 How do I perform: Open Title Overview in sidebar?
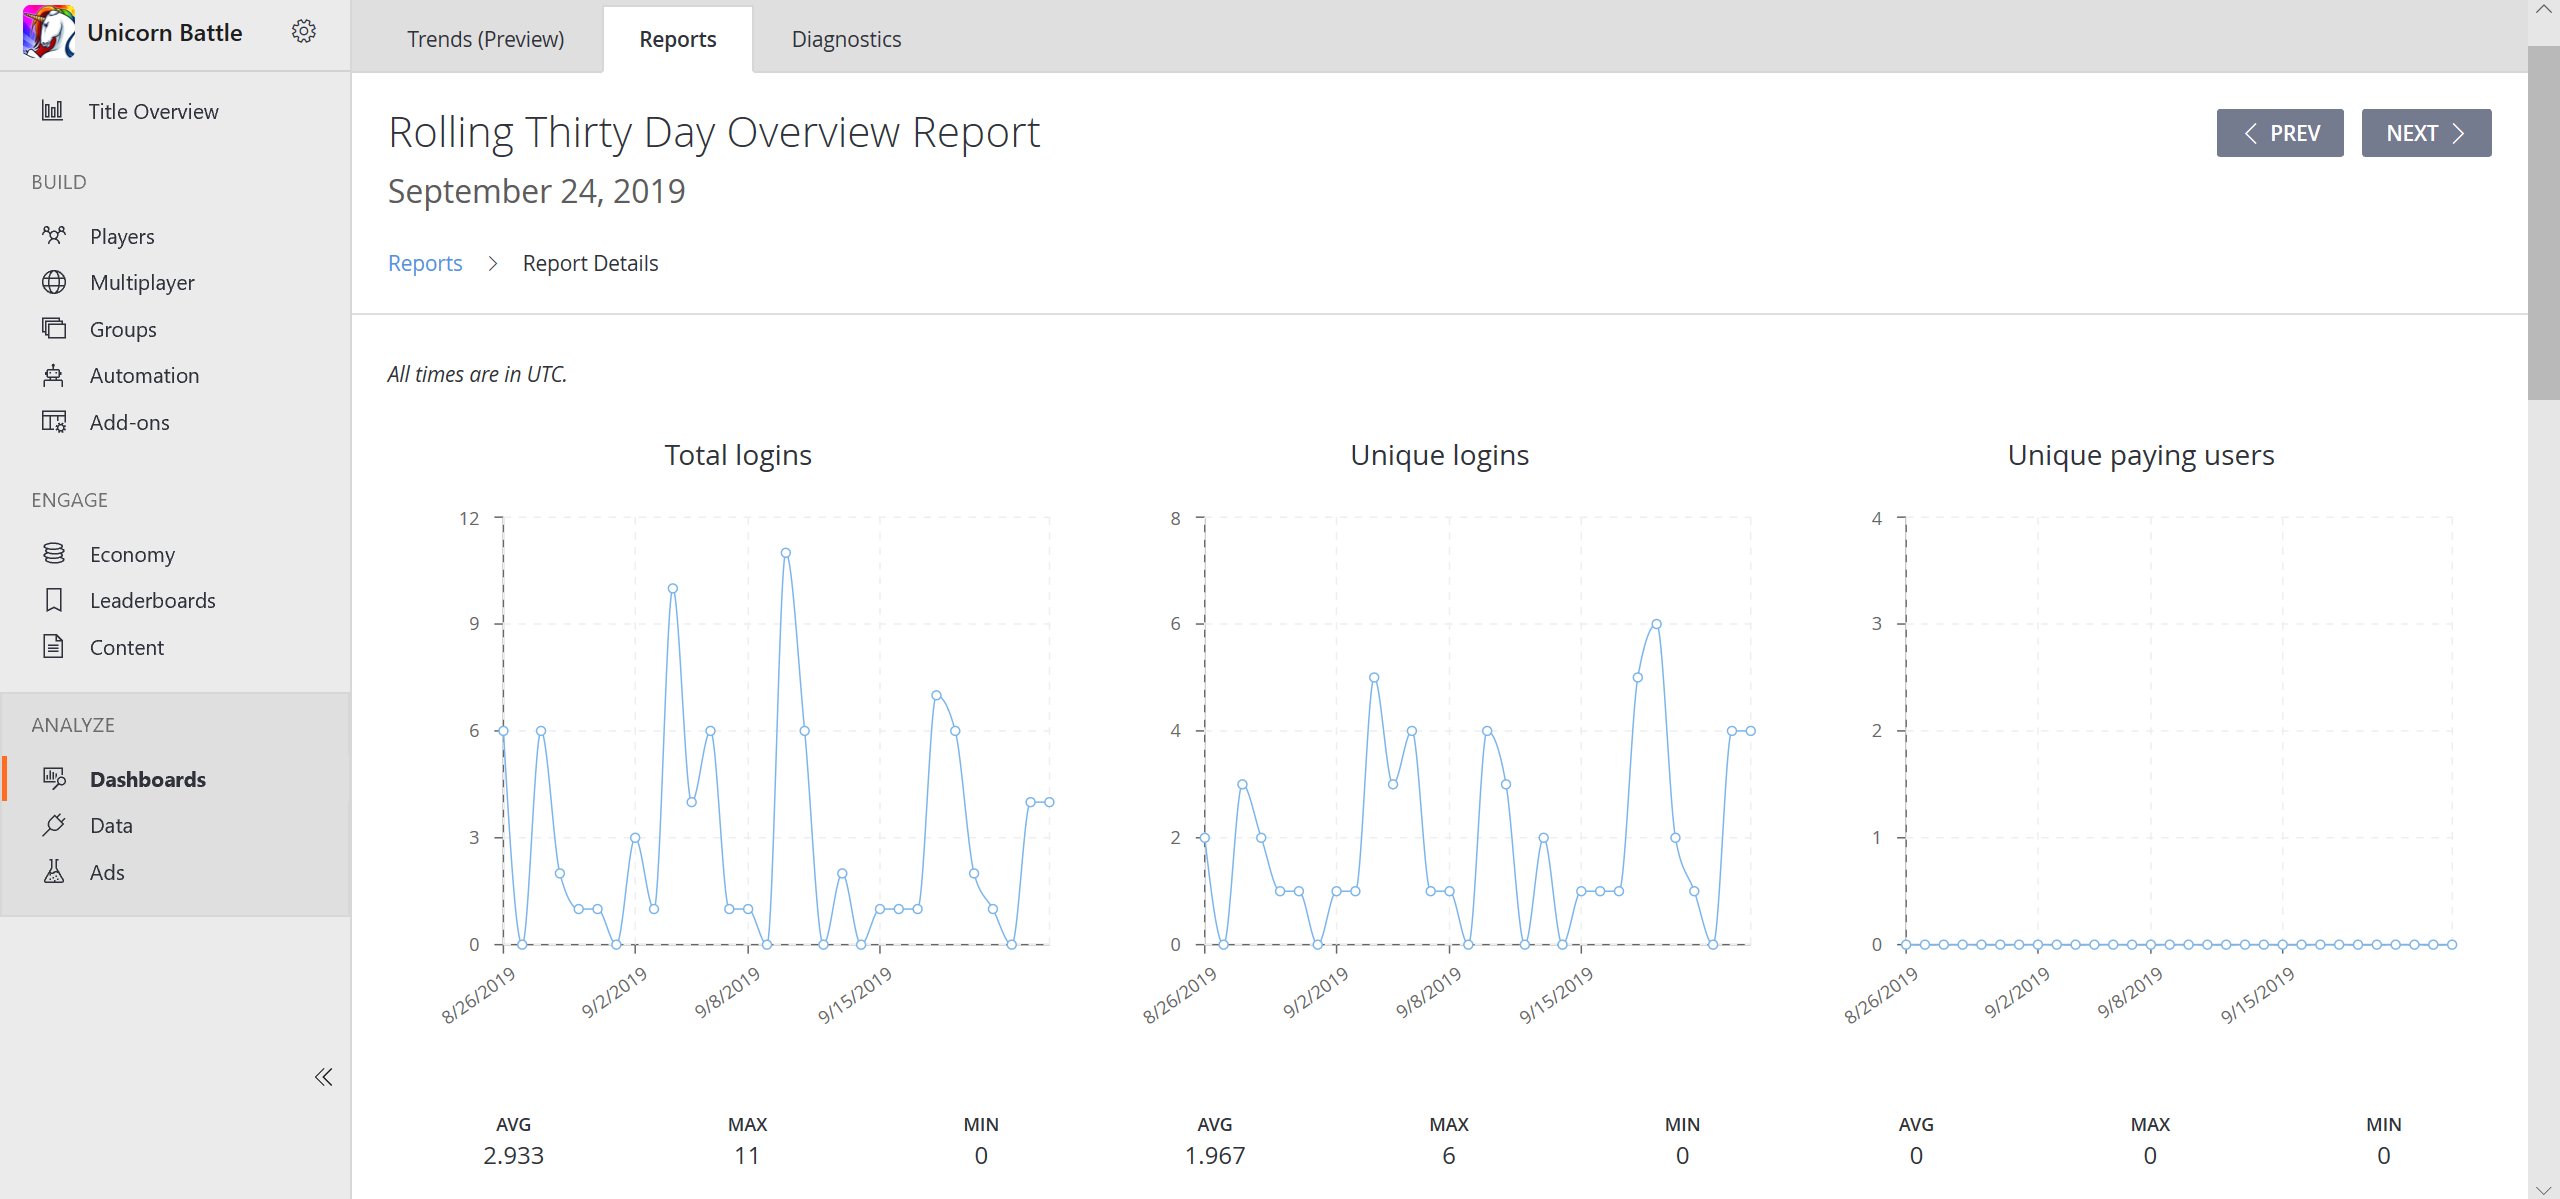click(x=153, y=111)
